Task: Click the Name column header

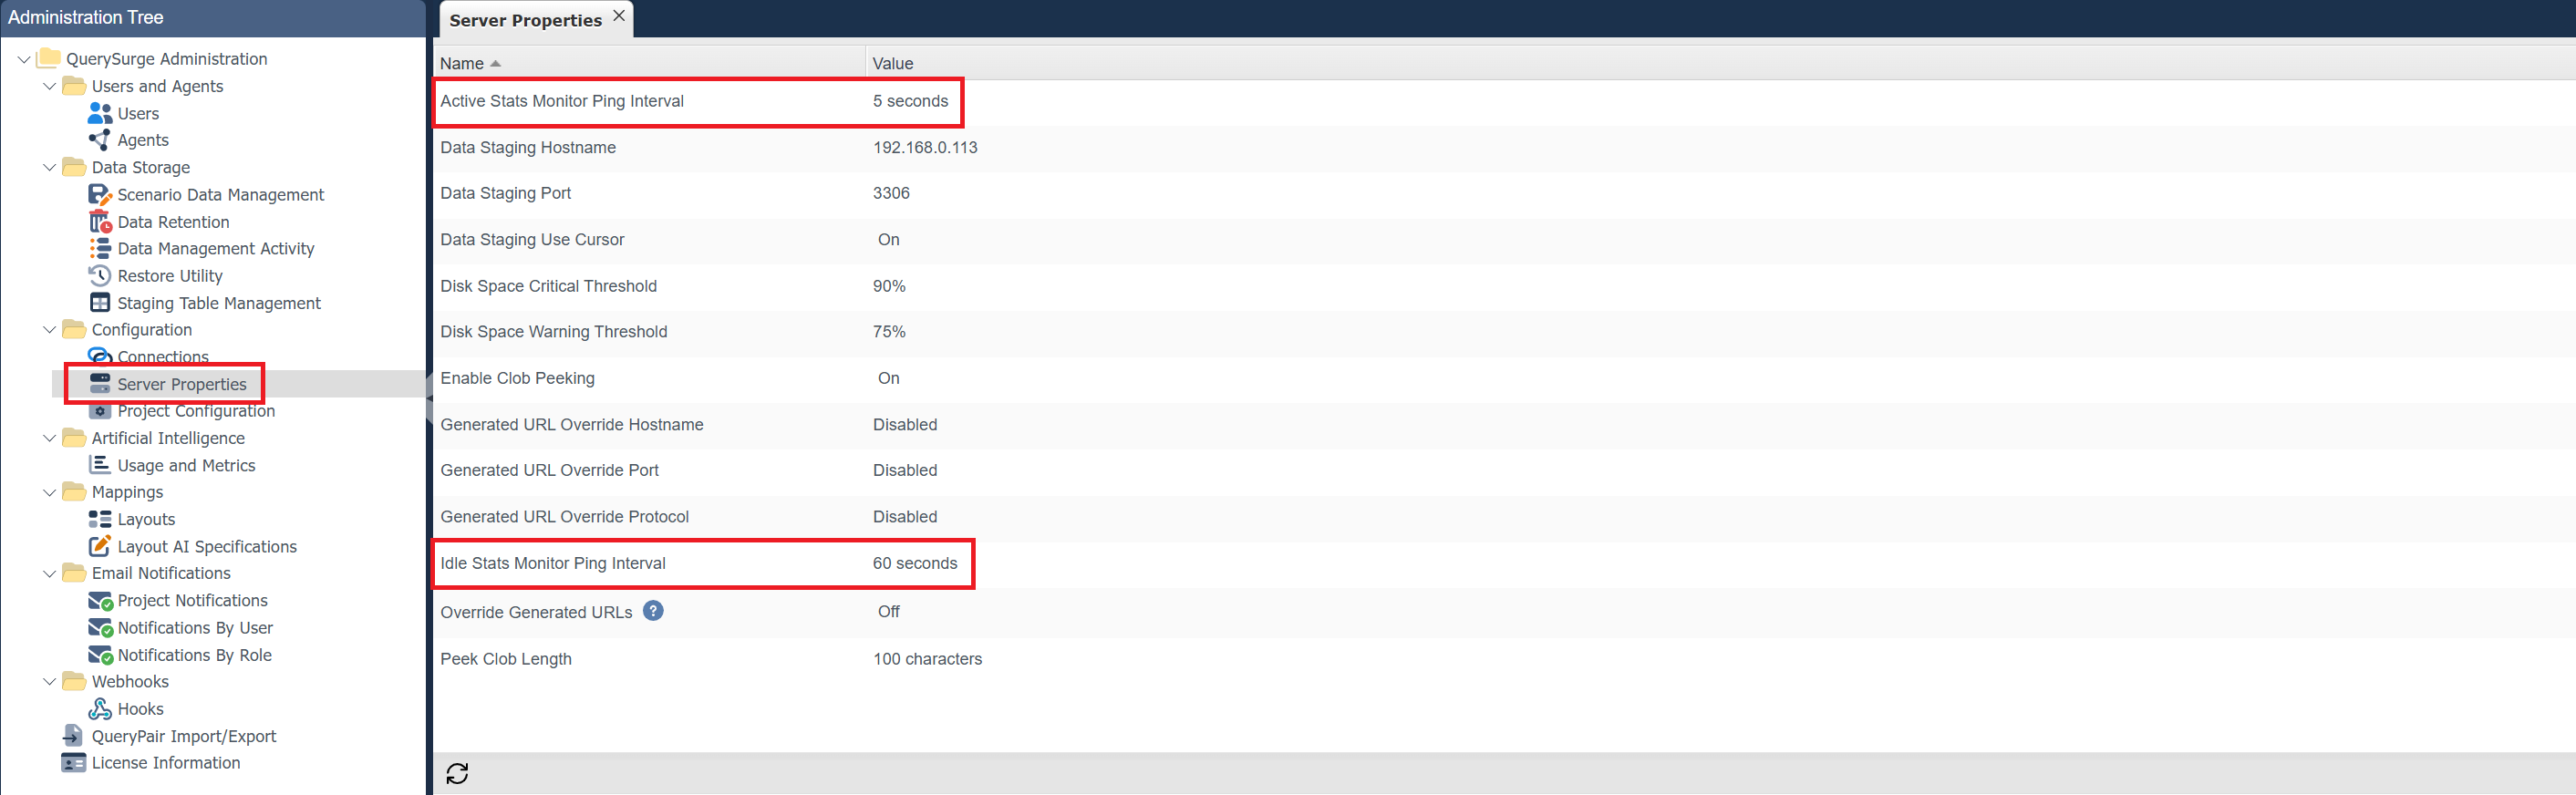Action: (462, 63)
